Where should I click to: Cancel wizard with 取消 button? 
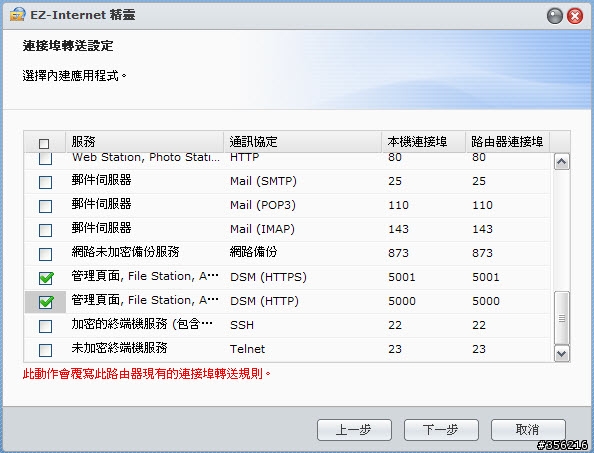click(528, 430)
